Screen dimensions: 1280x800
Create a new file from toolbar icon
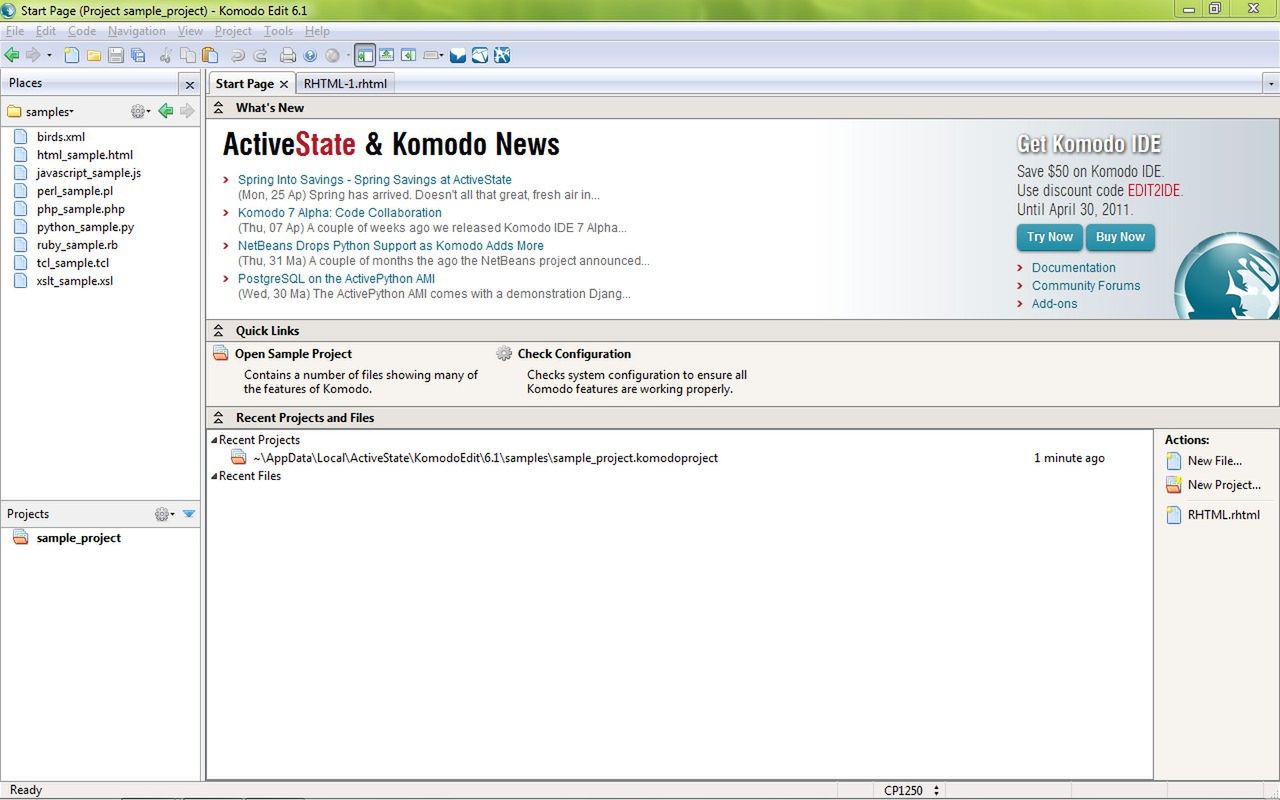[x=72, y=55]
